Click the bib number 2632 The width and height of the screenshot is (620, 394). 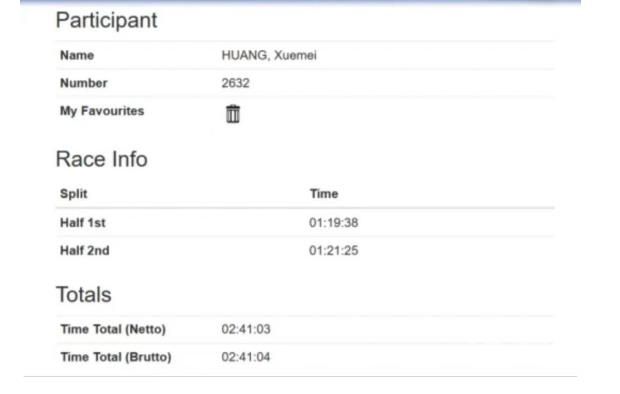pyautogui.click(x=235, y=83)
